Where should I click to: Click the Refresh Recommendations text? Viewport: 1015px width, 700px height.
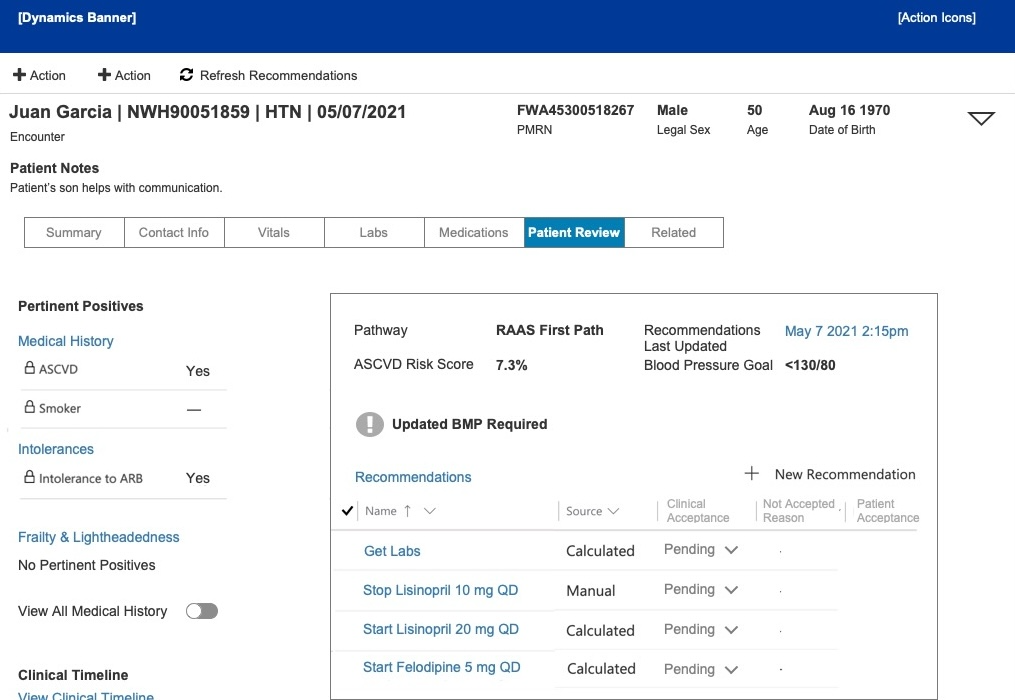(278, 76)
